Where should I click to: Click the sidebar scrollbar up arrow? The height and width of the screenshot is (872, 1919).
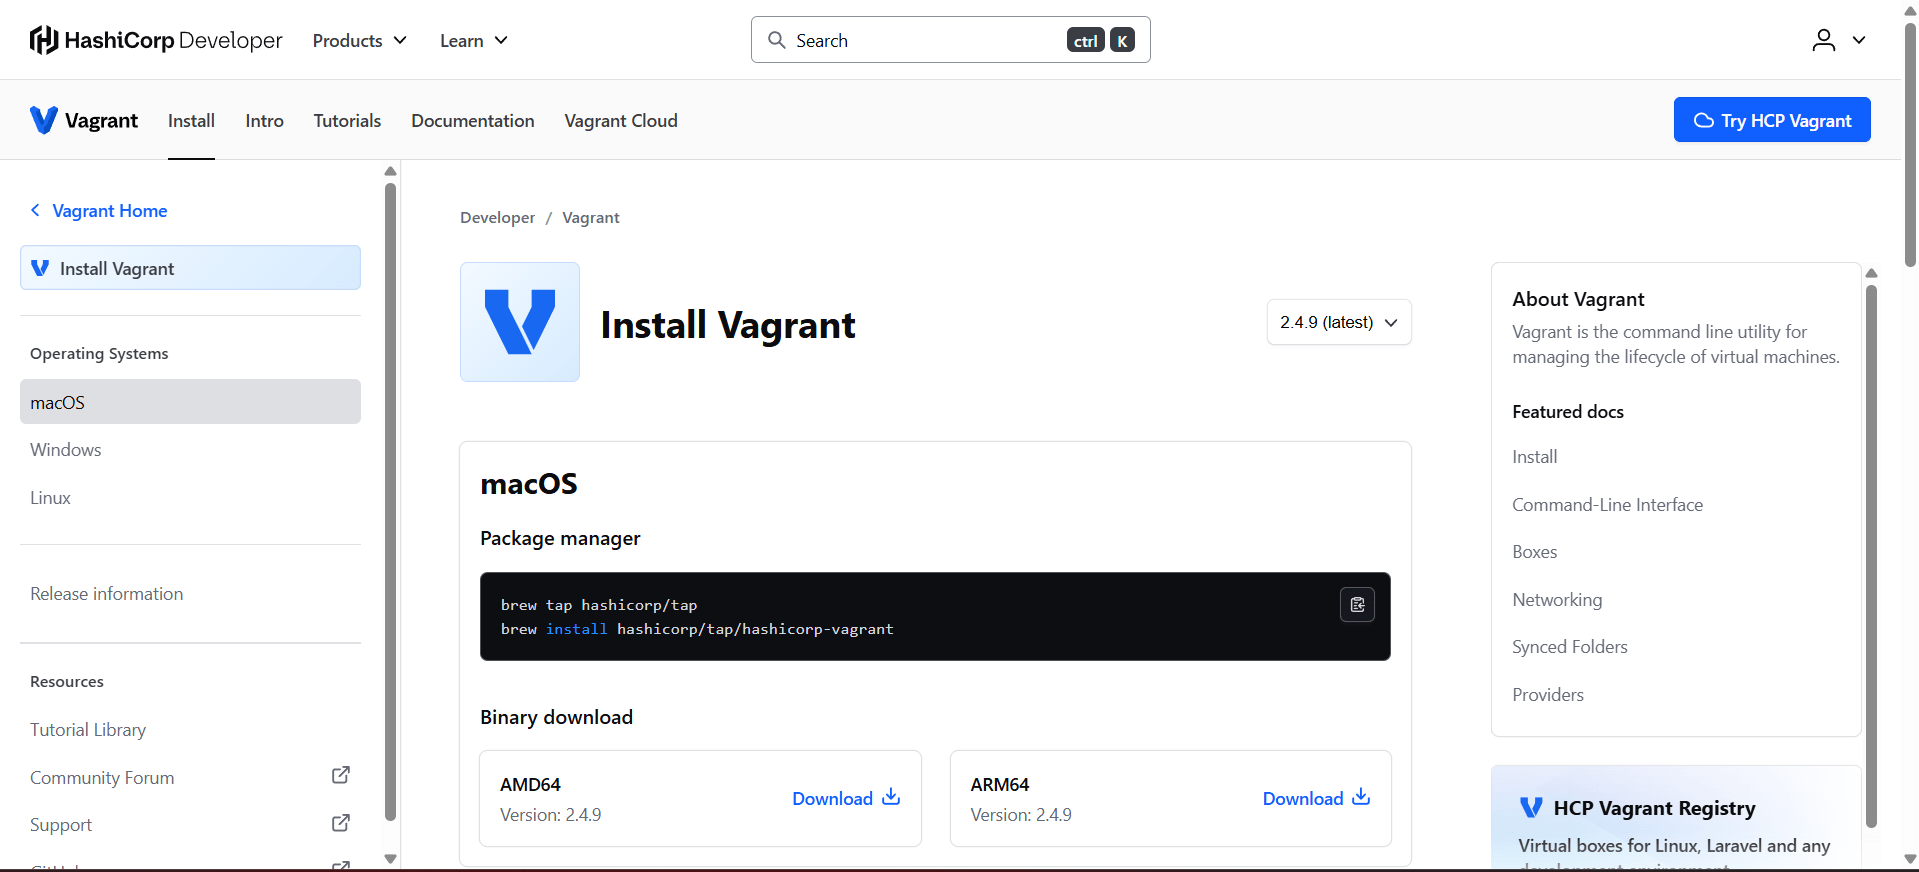(390, 171)
